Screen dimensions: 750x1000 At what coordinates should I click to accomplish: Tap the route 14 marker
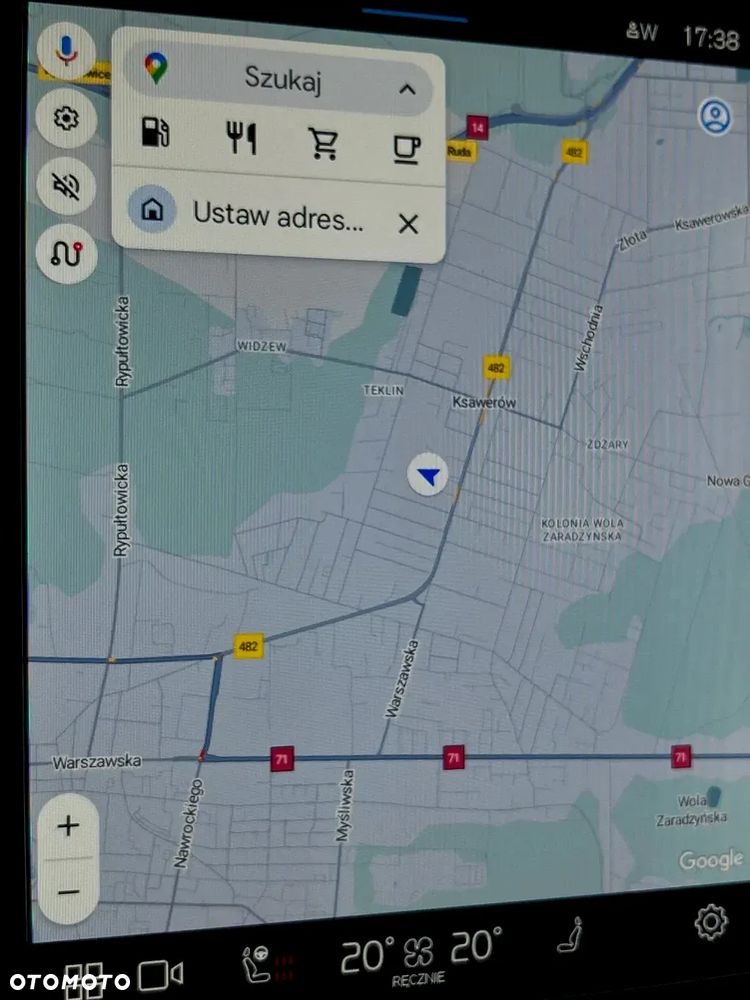pyautogui.click(x=477, y=128)
